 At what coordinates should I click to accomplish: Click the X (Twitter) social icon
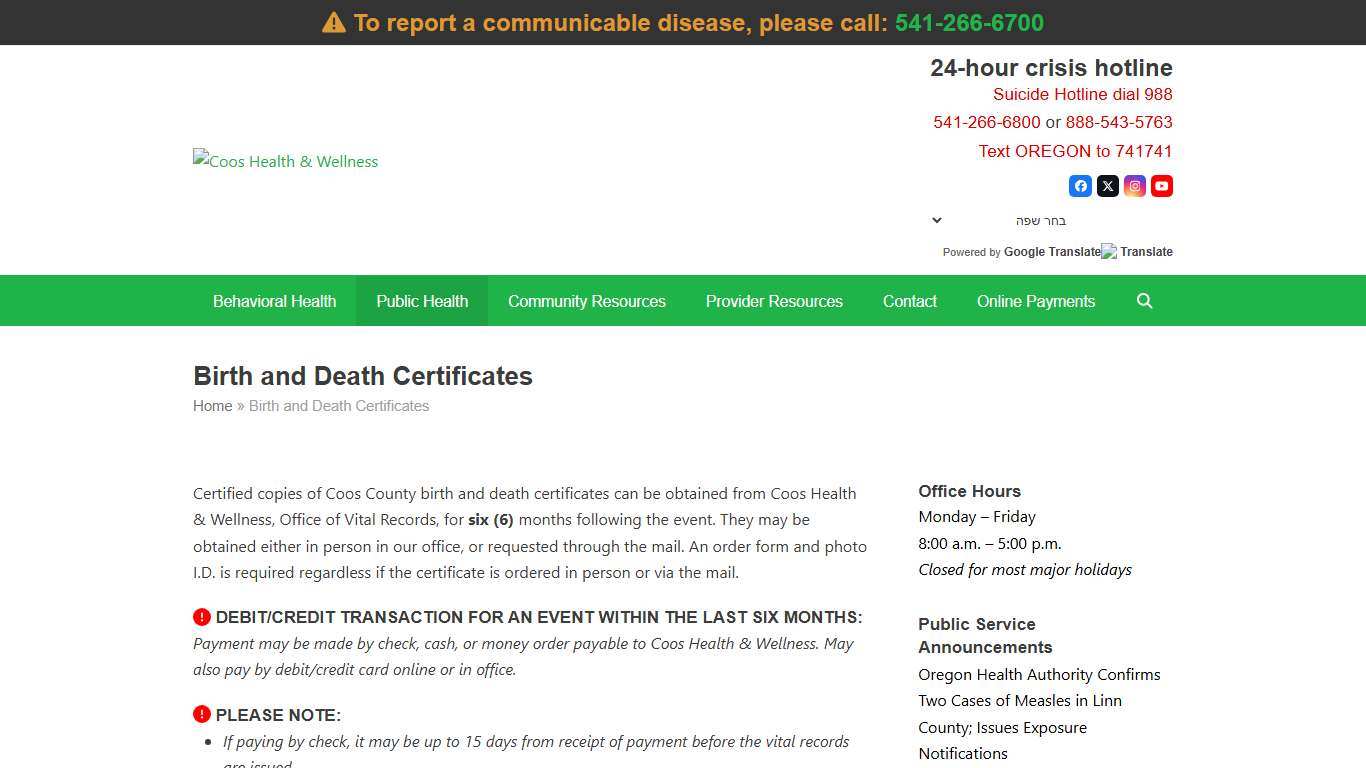point(1107,186)
